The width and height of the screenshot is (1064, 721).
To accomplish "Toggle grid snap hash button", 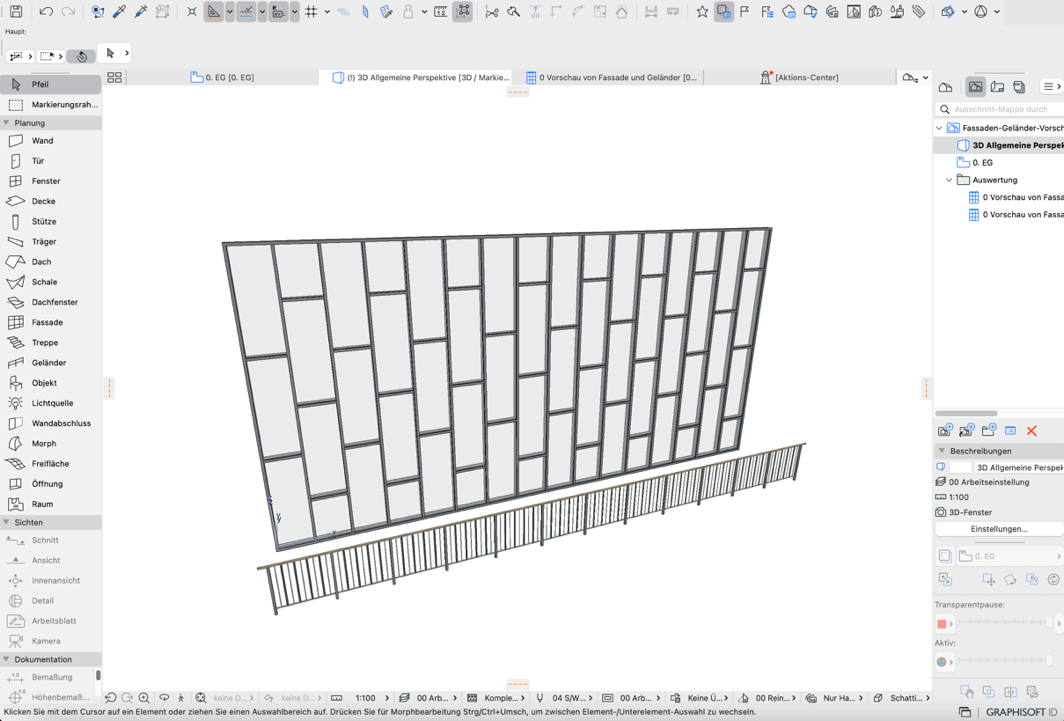I will 311,12.
